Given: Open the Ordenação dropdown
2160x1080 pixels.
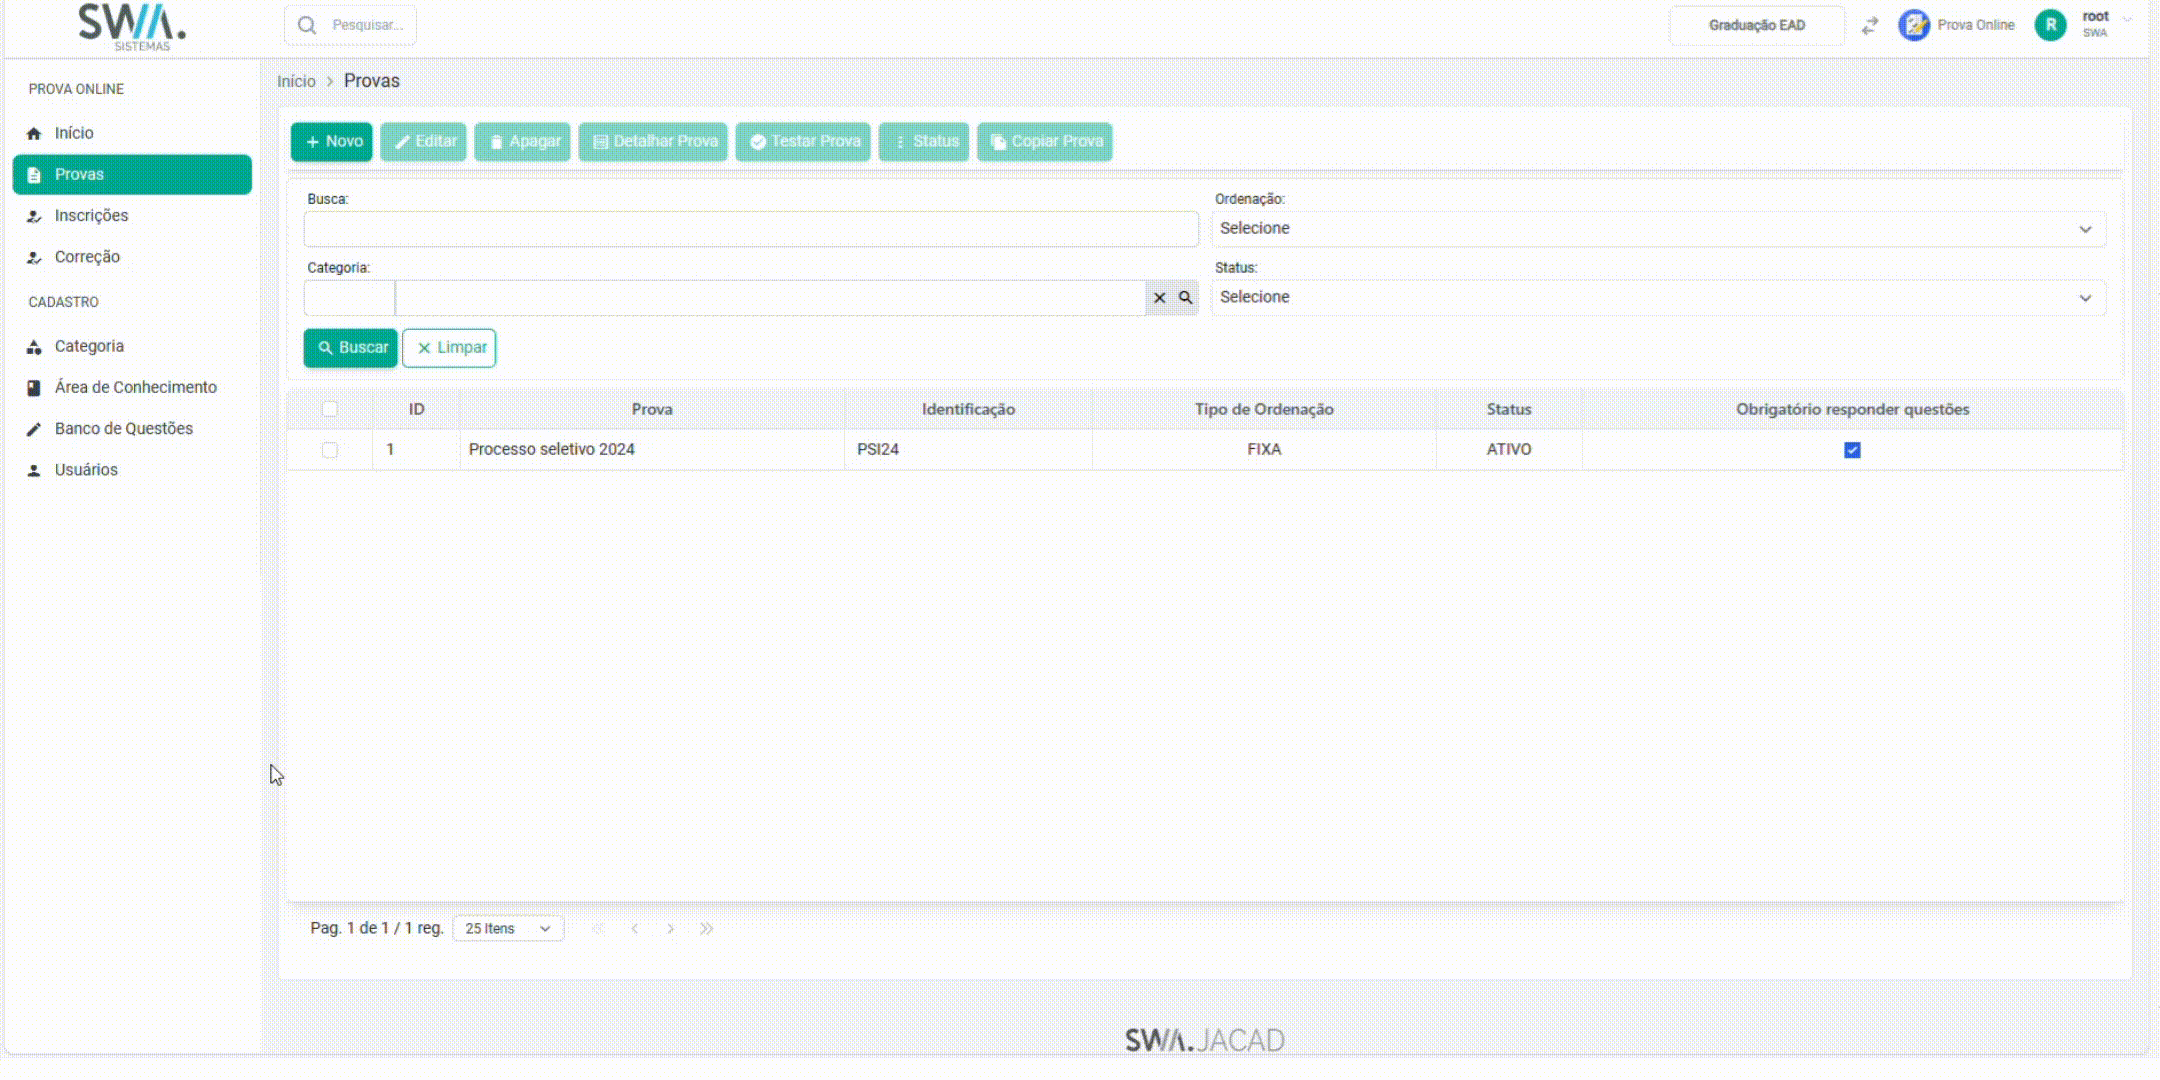Looking at the screenshot, I should 1658,229.
